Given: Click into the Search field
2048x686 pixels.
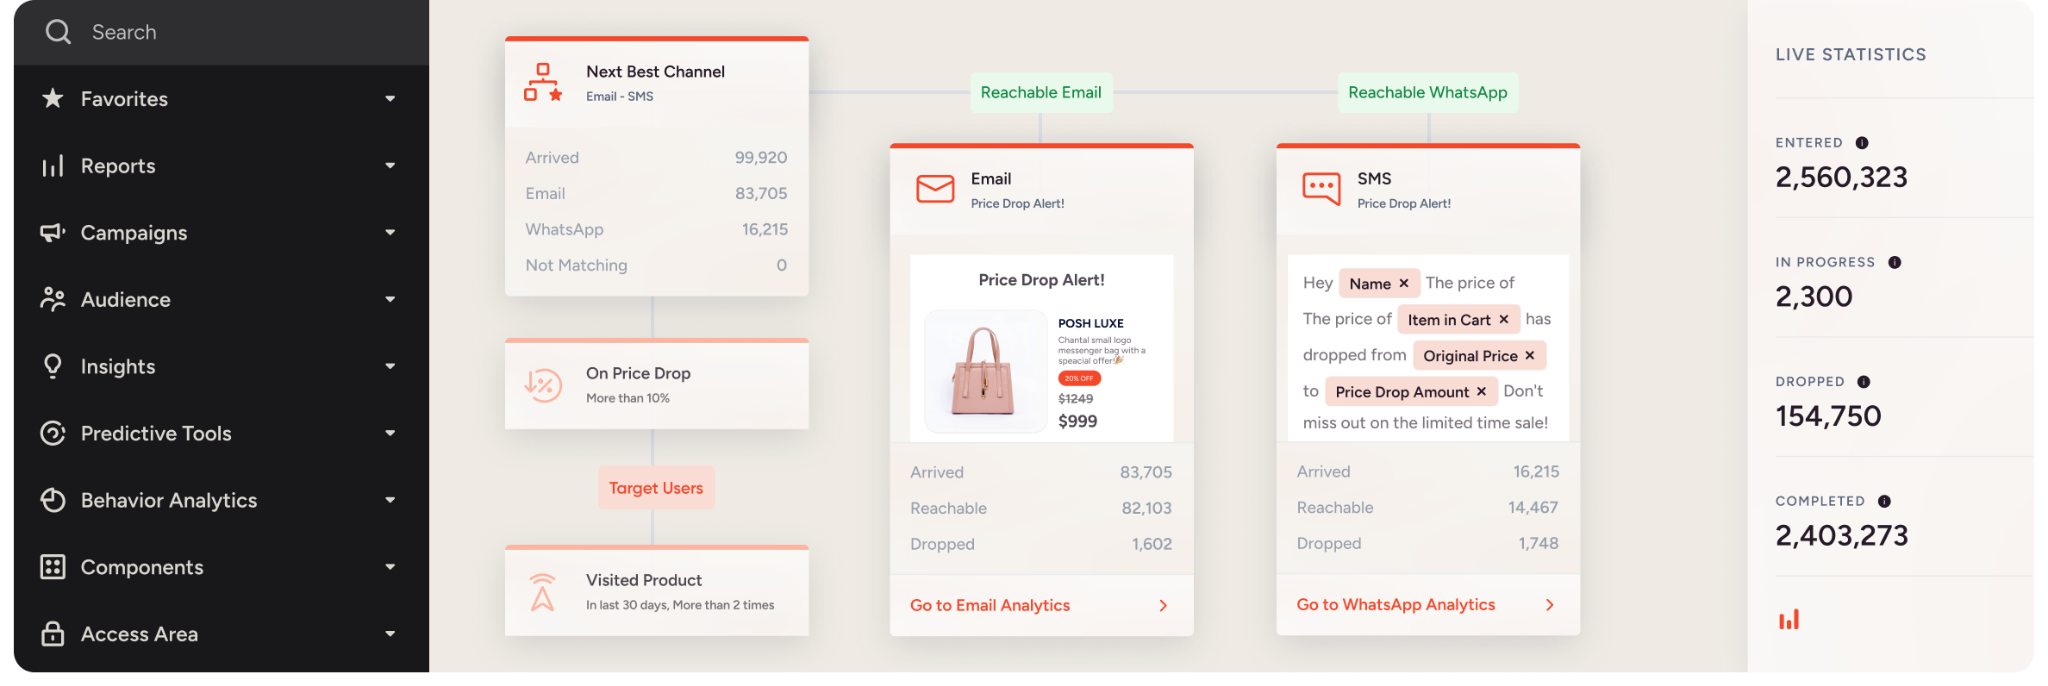Looking at the screenshot, I should tap(221, 32).
